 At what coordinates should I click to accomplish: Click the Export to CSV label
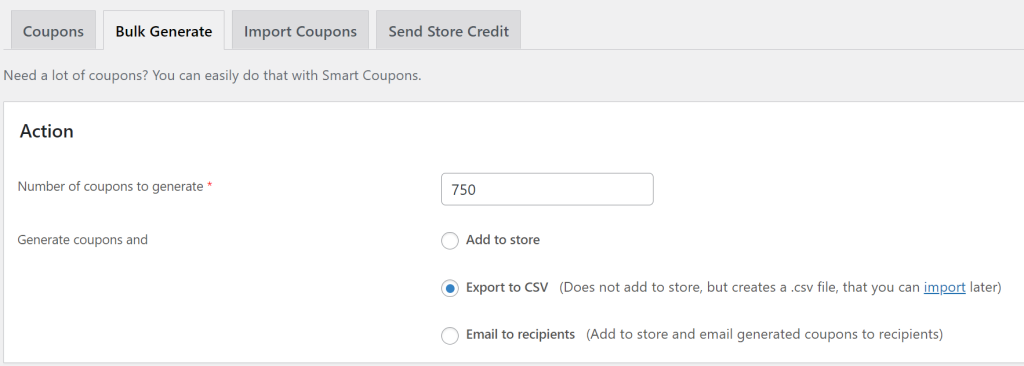click(x=507, y=288)
